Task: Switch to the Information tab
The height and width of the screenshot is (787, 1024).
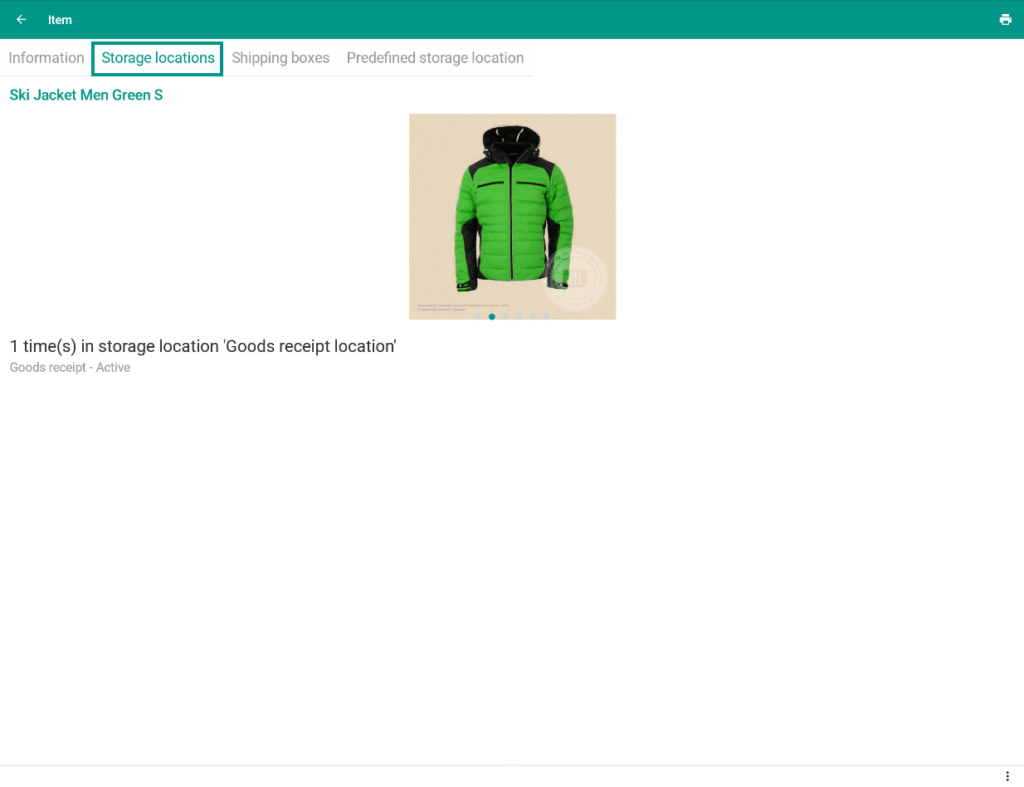Action: click(46, 58)
